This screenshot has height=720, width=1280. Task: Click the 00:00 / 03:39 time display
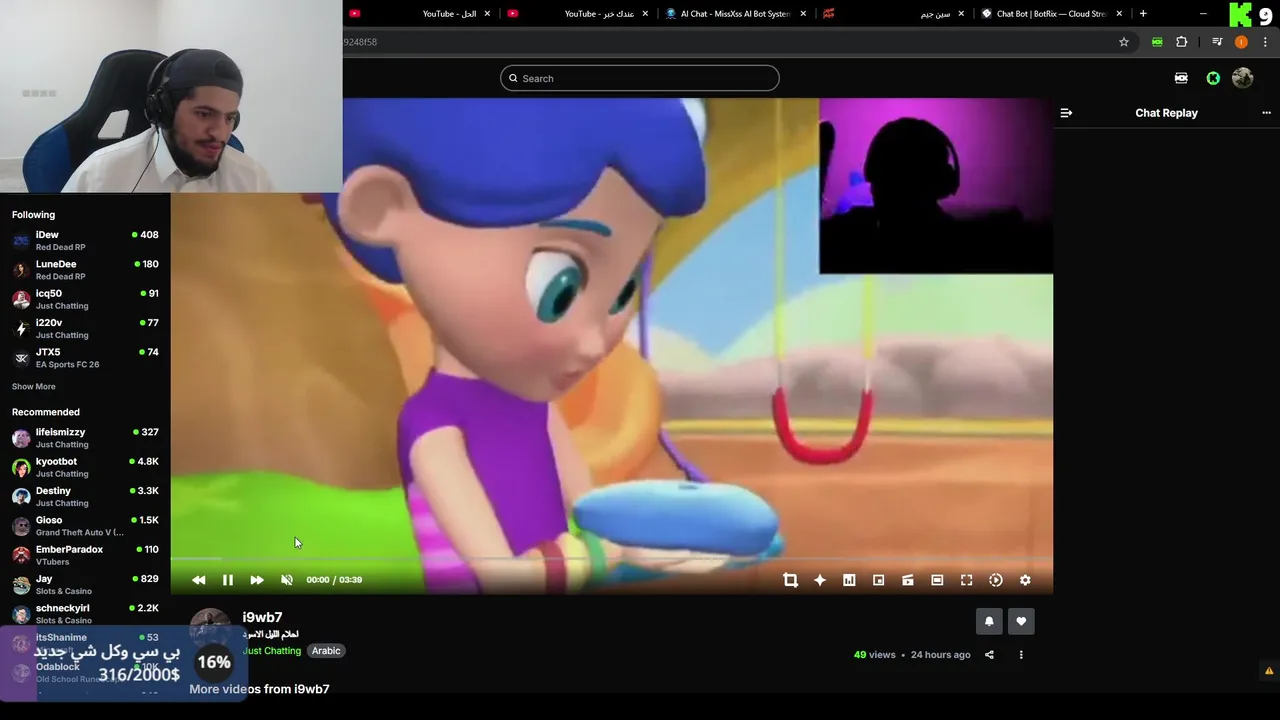click(x=334, y=580)
